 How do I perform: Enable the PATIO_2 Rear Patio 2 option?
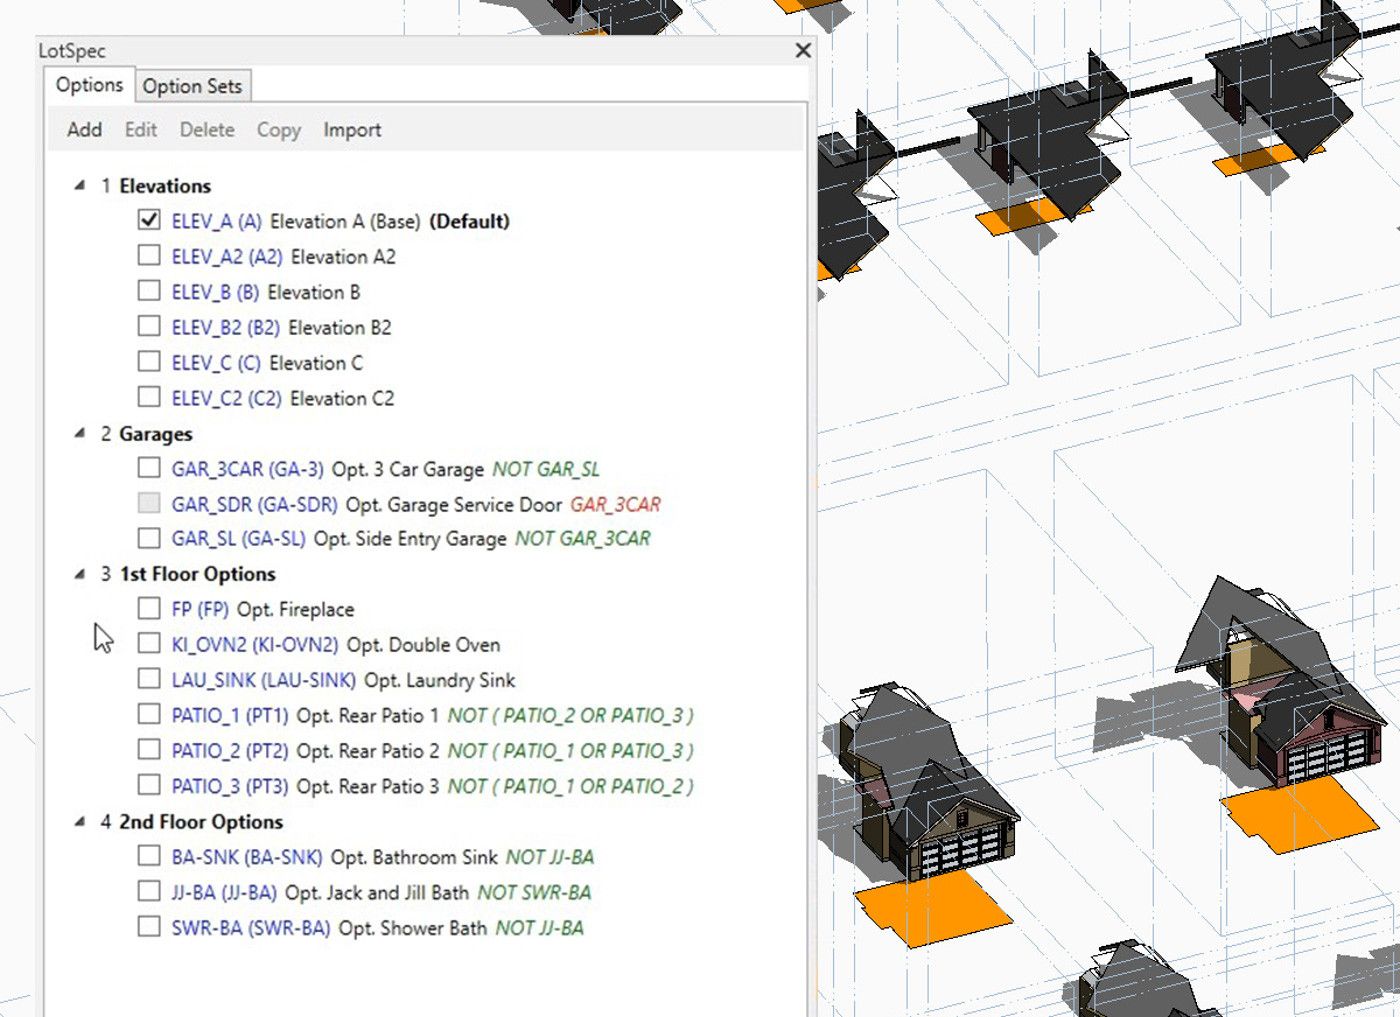pyautogui.click(x=150, y=751)
